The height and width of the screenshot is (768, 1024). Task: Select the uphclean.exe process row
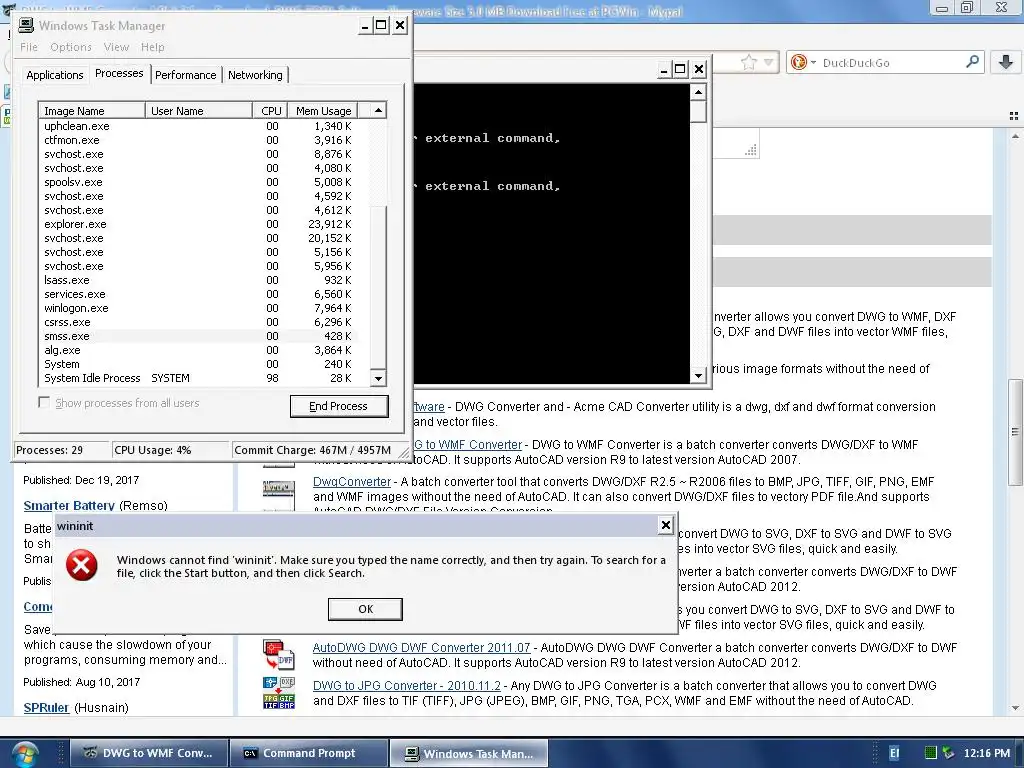199,126
